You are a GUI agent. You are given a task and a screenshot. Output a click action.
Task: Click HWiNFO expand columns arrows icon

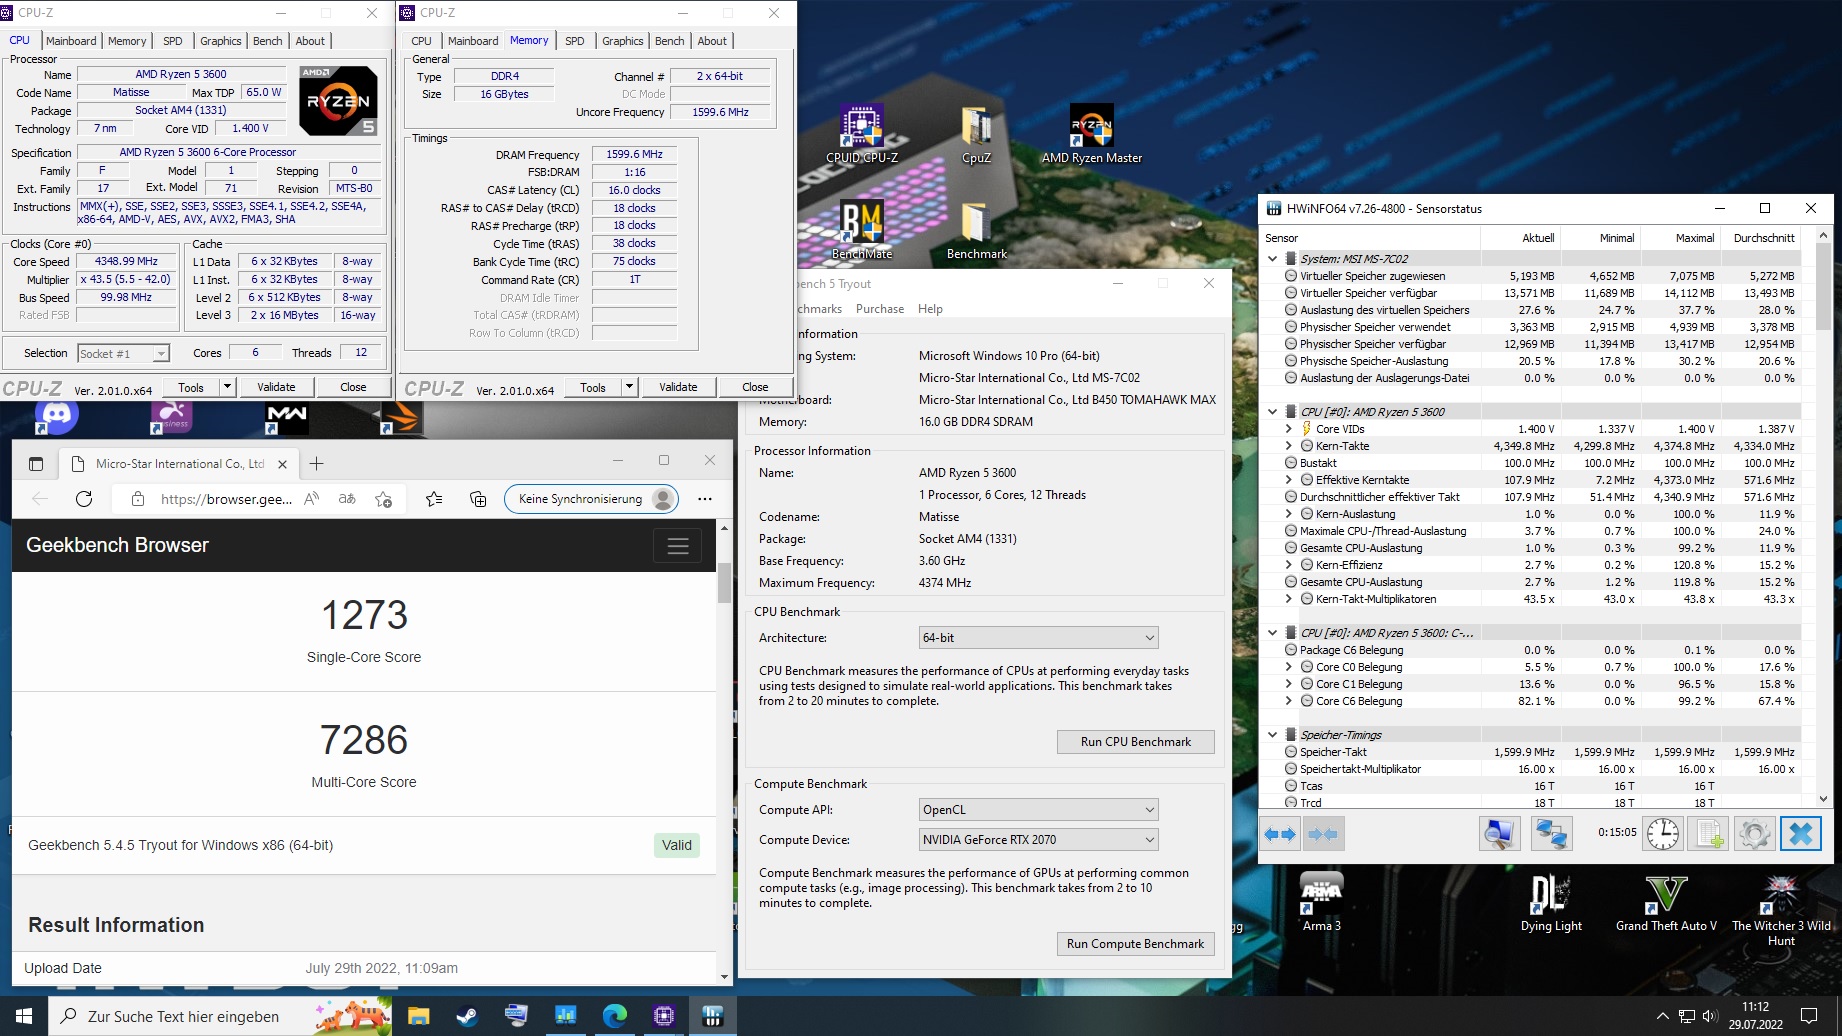click(1280, 834)
